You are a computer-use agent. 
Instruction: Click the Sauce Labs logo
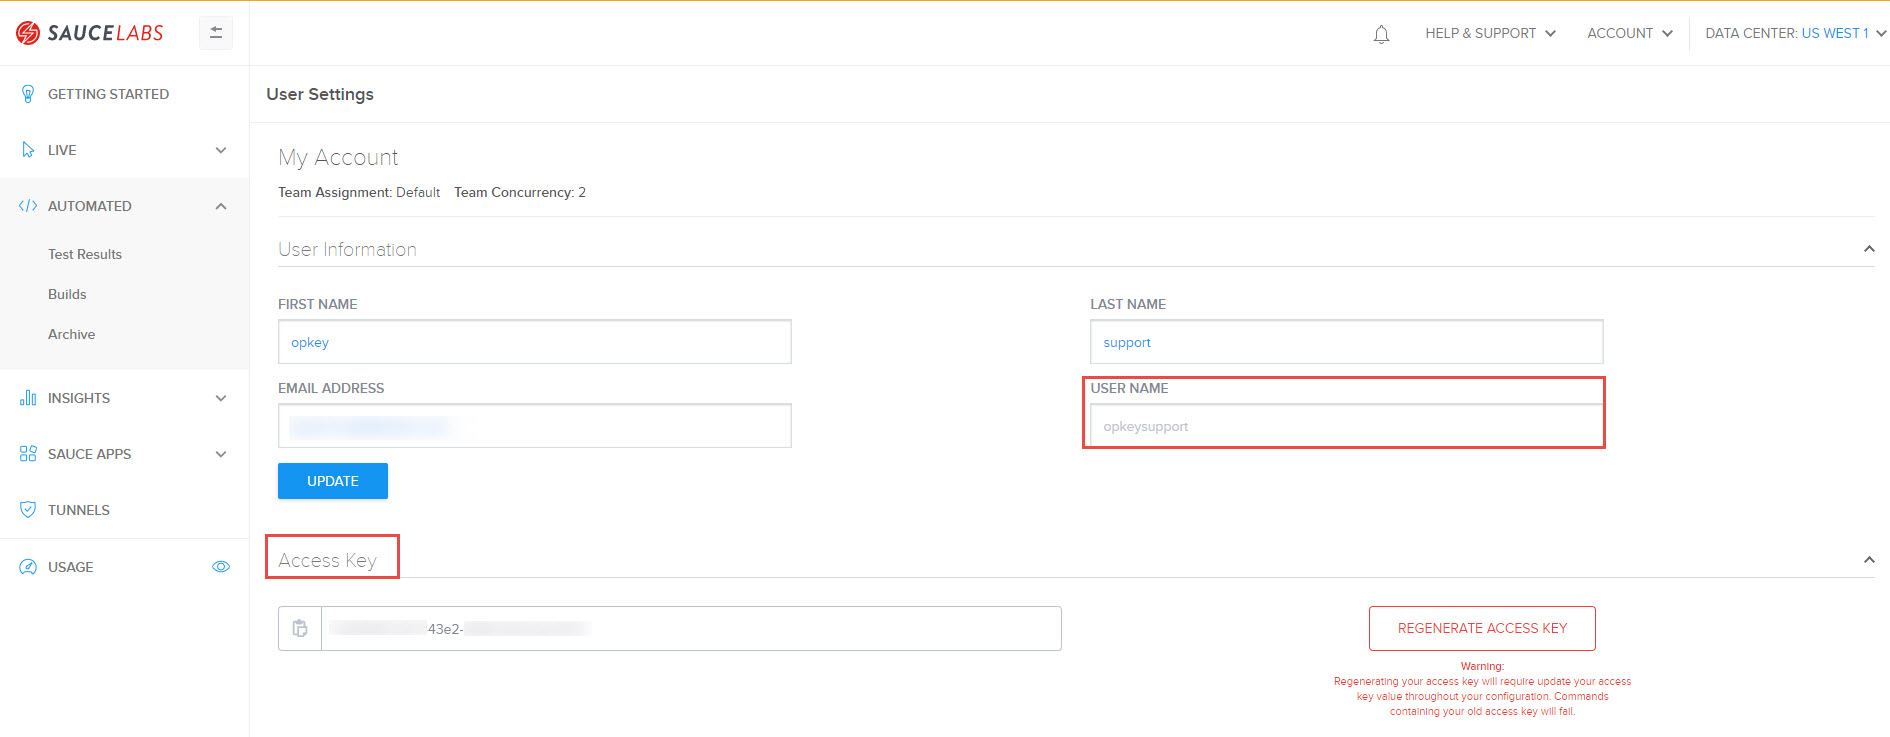point(89,33)
